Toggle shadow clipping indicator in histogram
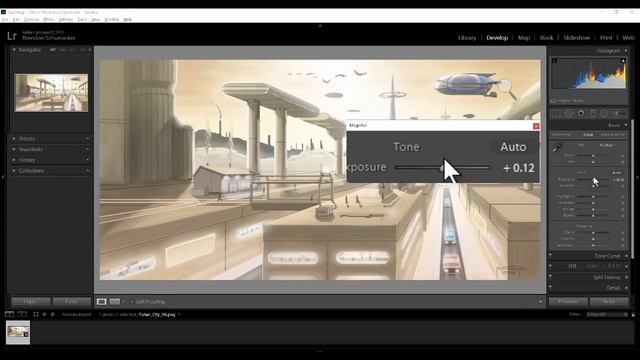 click(554, 61)
